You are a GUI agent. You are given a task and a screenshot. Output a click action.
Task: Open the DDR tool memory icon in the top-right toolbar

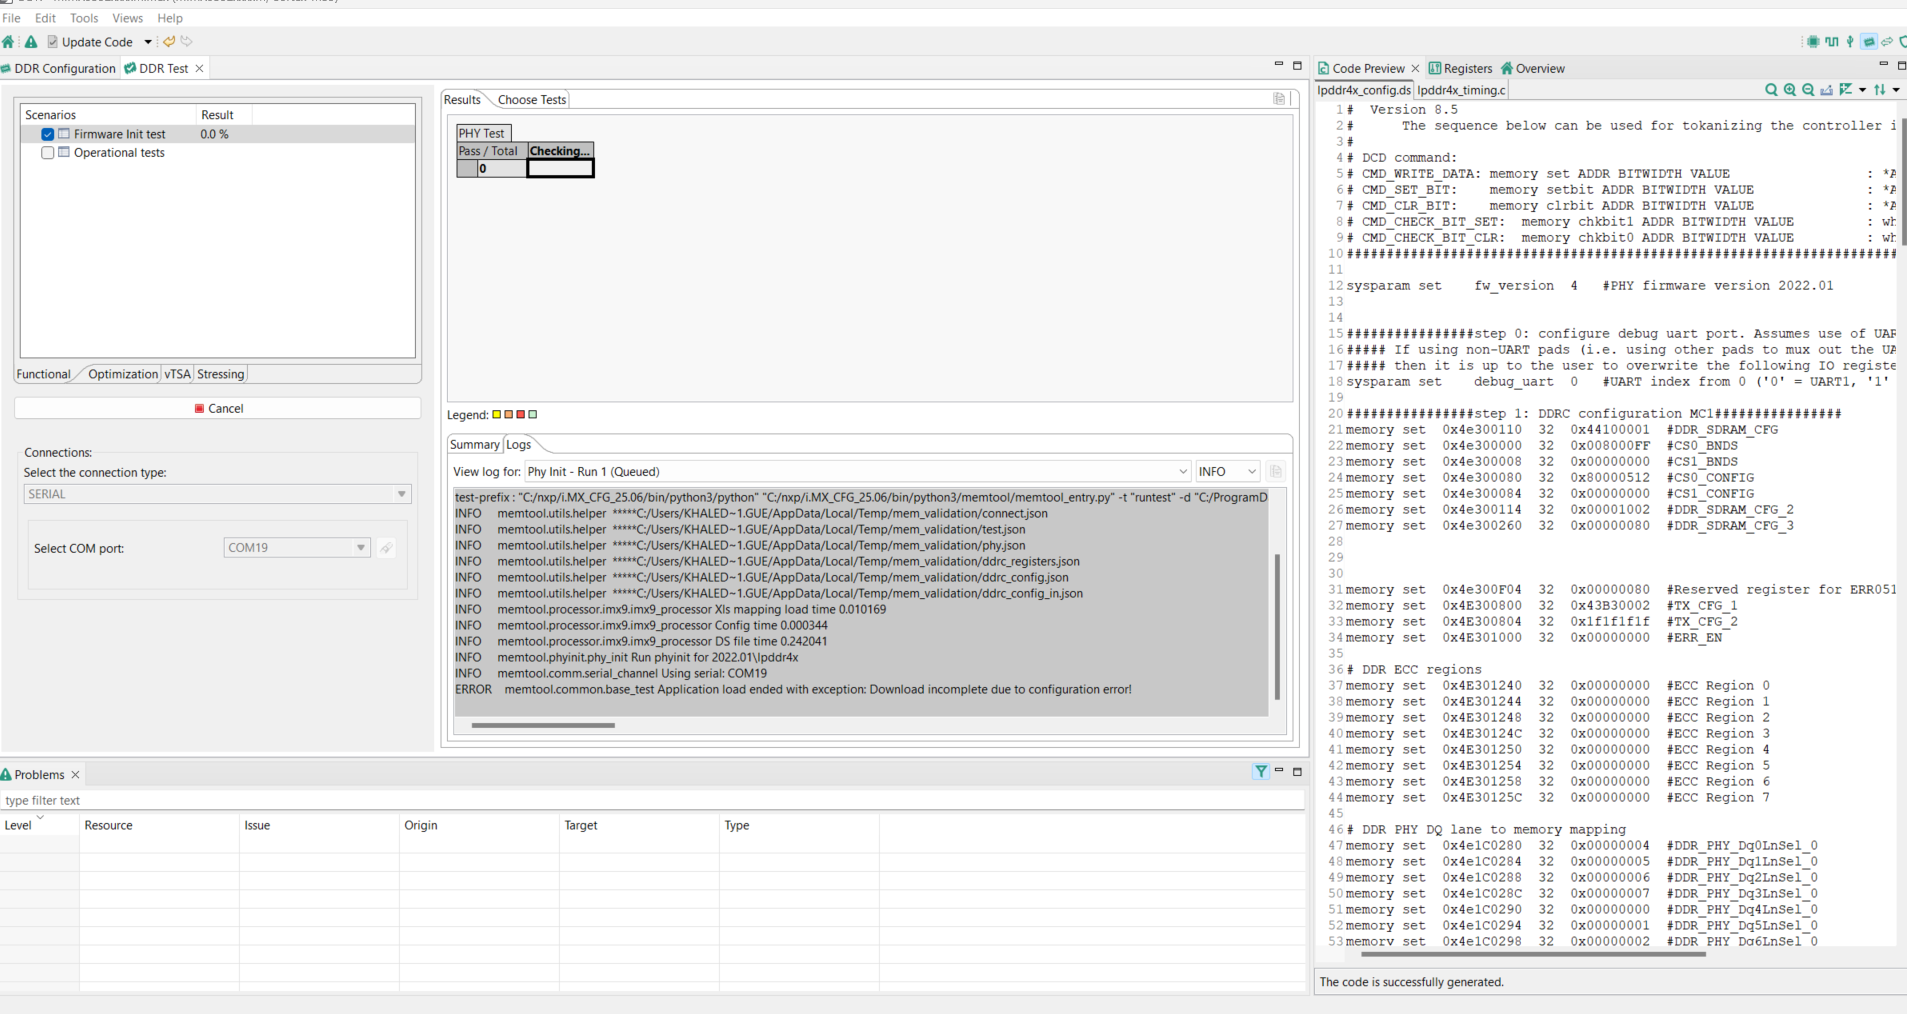(x=1868, y=42)
